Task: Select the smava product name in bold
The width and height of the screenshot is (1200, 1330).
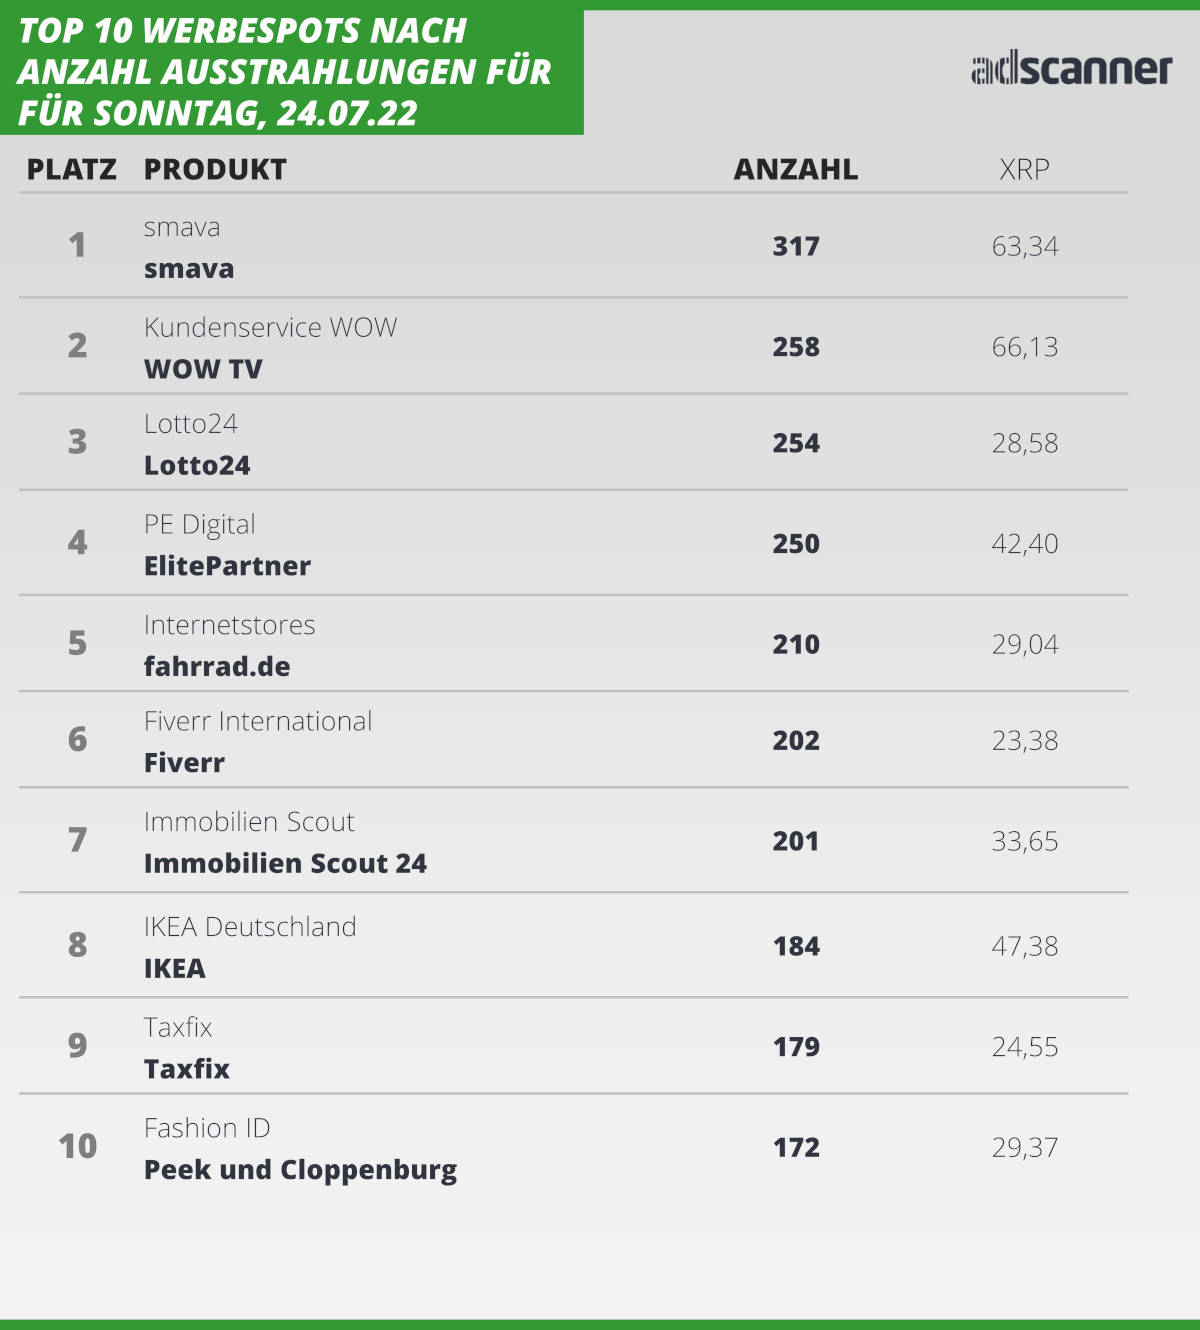Action: [x=189, y=269]
